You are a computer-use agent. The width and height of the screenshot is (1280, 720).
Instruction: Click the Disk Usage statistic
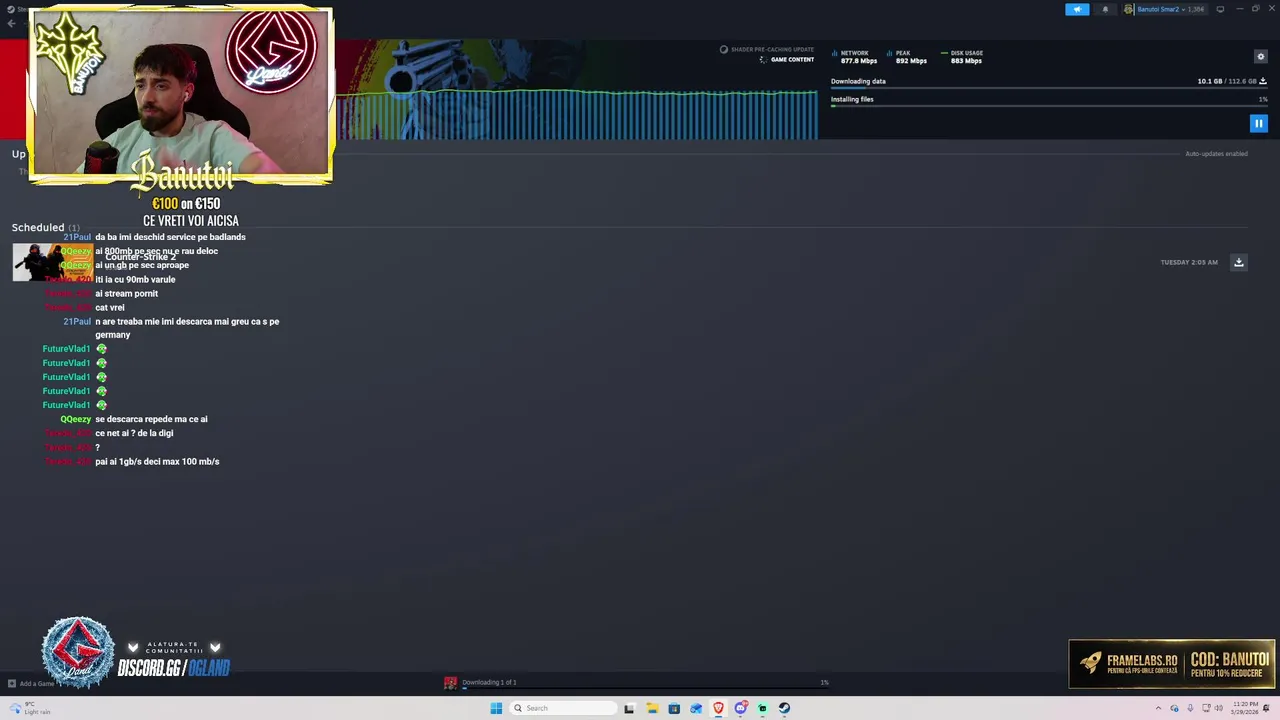962,57
